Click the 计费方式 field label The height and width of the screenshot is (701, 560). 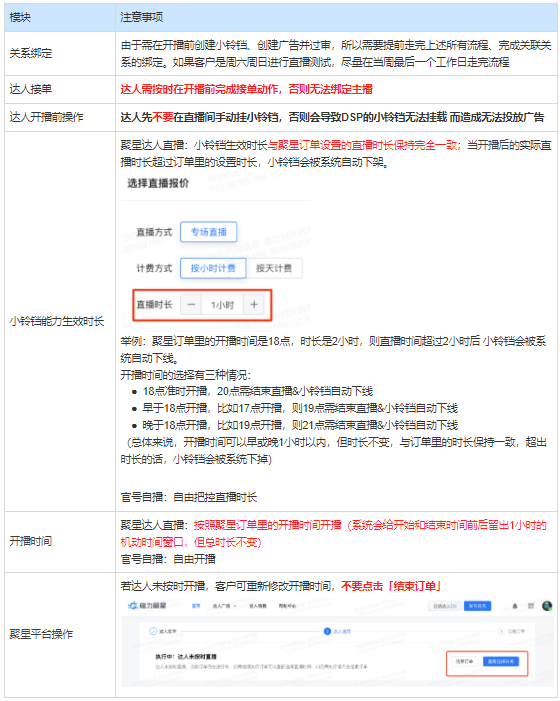point(154,268)
